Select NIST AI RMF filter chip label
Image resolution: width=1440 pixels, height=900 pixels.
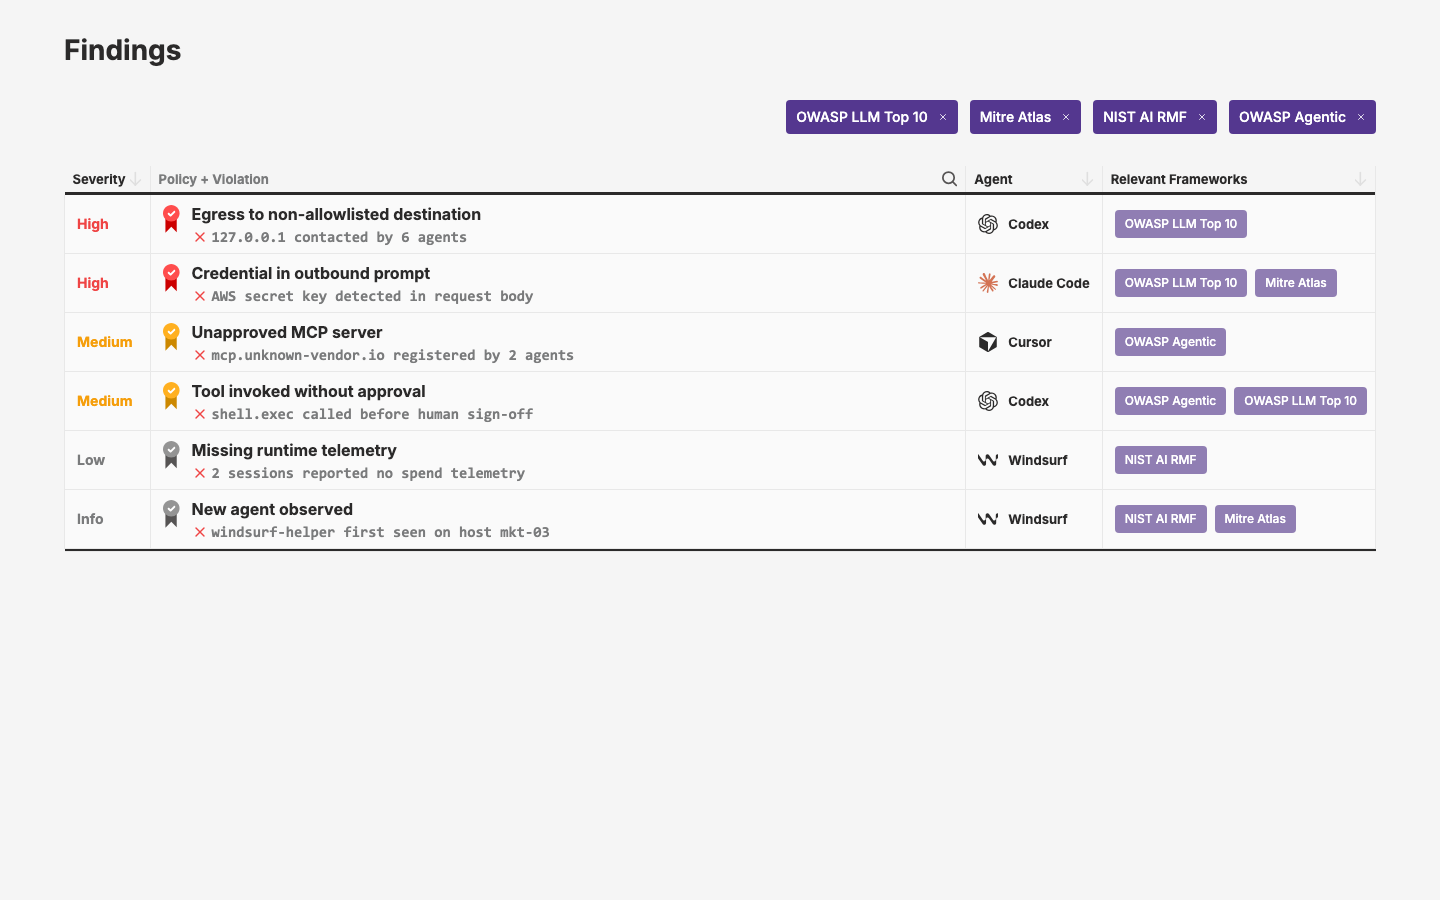point(1145,117)
